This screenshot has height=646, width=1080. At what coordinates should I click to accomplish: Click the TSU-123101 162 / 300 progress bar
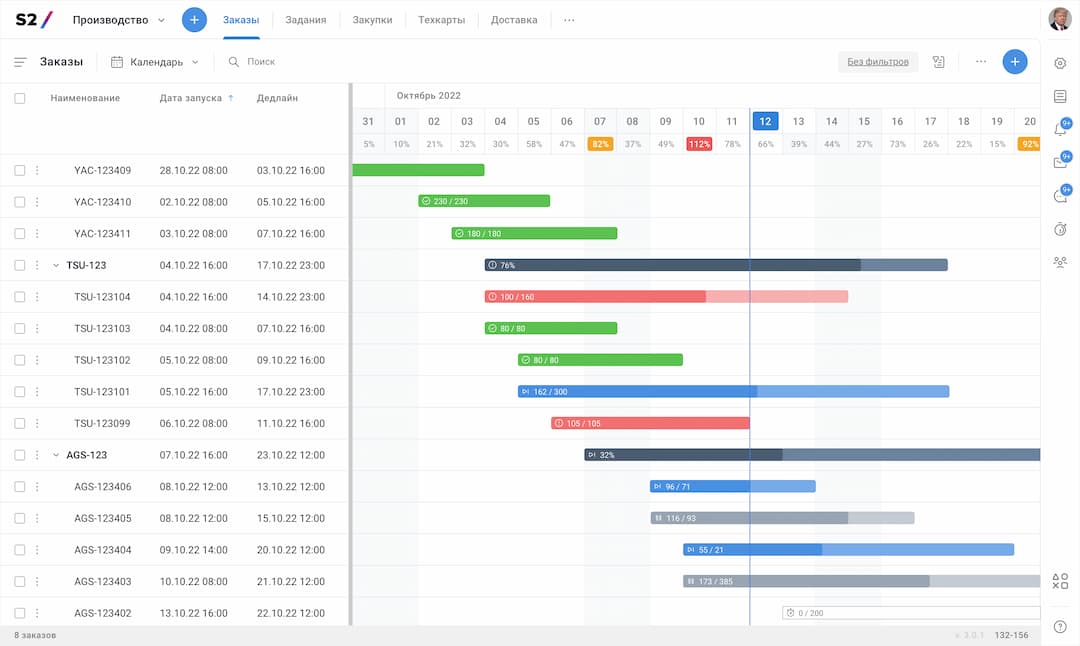pyautogui.click(x=734, y=392)
